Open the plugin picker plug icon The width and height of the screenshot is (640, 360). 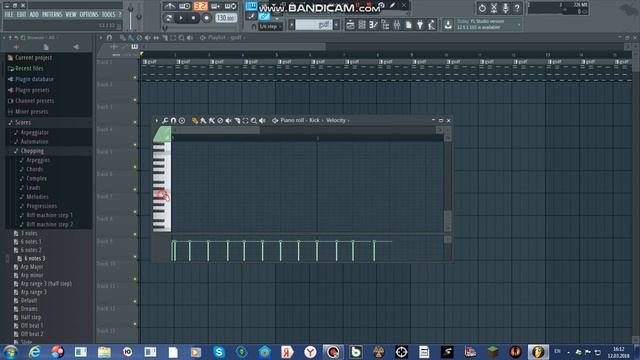point(420,25)
